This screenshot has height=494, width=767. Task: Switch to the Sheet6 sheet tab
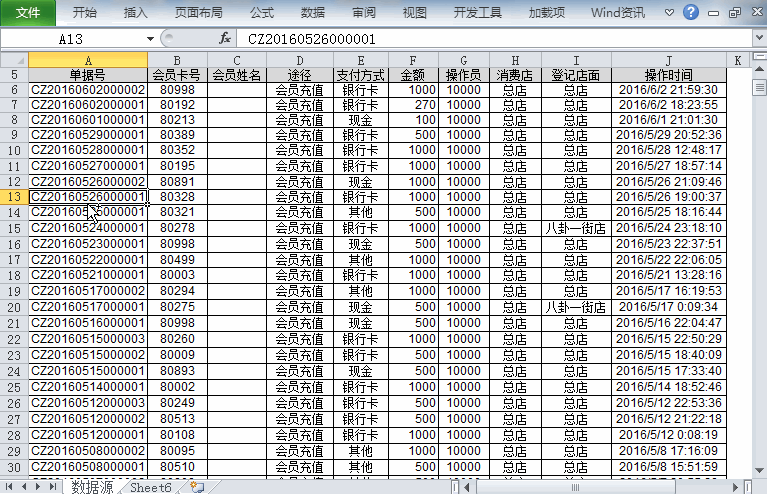coord(151,487)
